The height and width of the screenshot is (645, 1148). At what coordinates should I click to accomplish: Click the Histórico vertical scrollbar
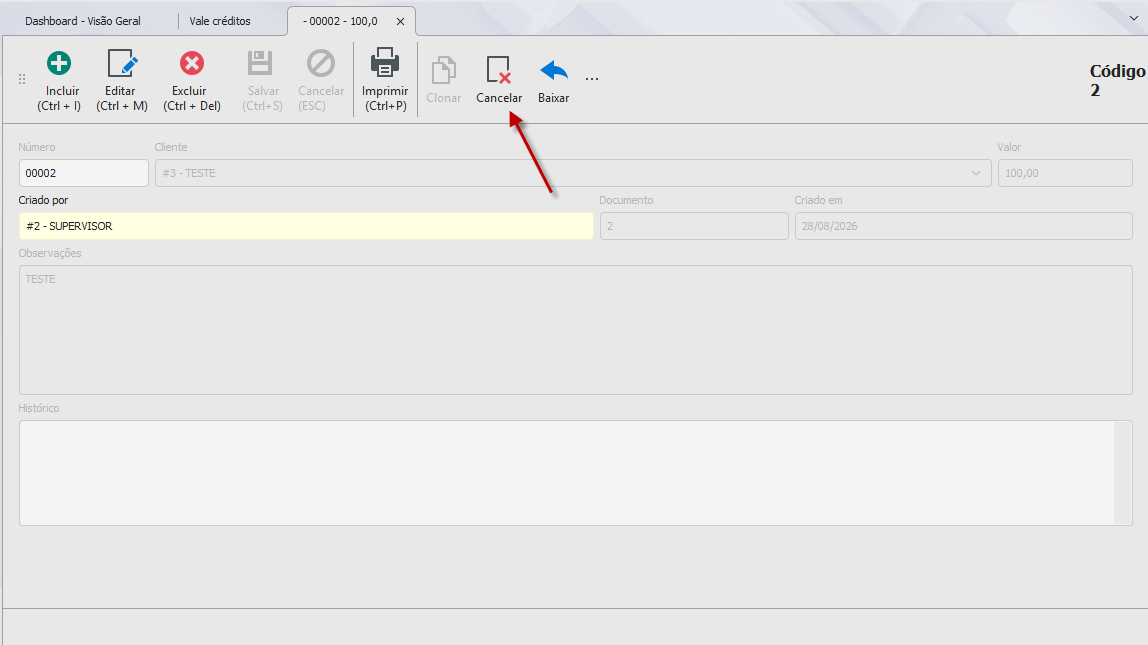[1122, 473]
